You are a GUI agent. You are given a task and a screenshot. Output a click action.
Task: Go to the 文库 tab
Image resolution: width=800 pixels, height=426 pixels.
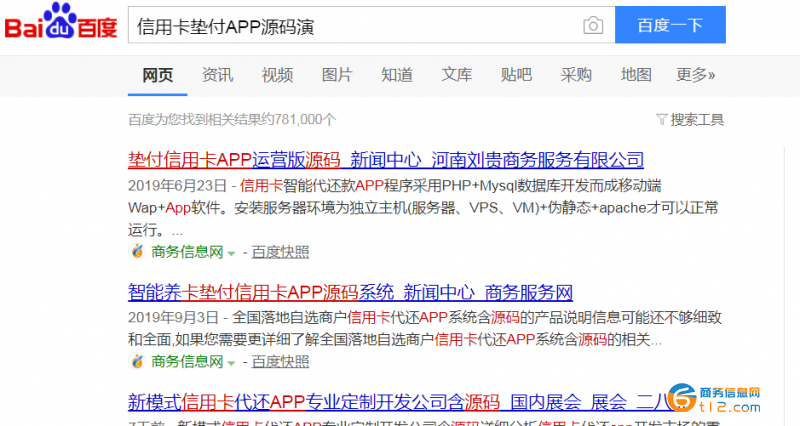pos(456,76)
